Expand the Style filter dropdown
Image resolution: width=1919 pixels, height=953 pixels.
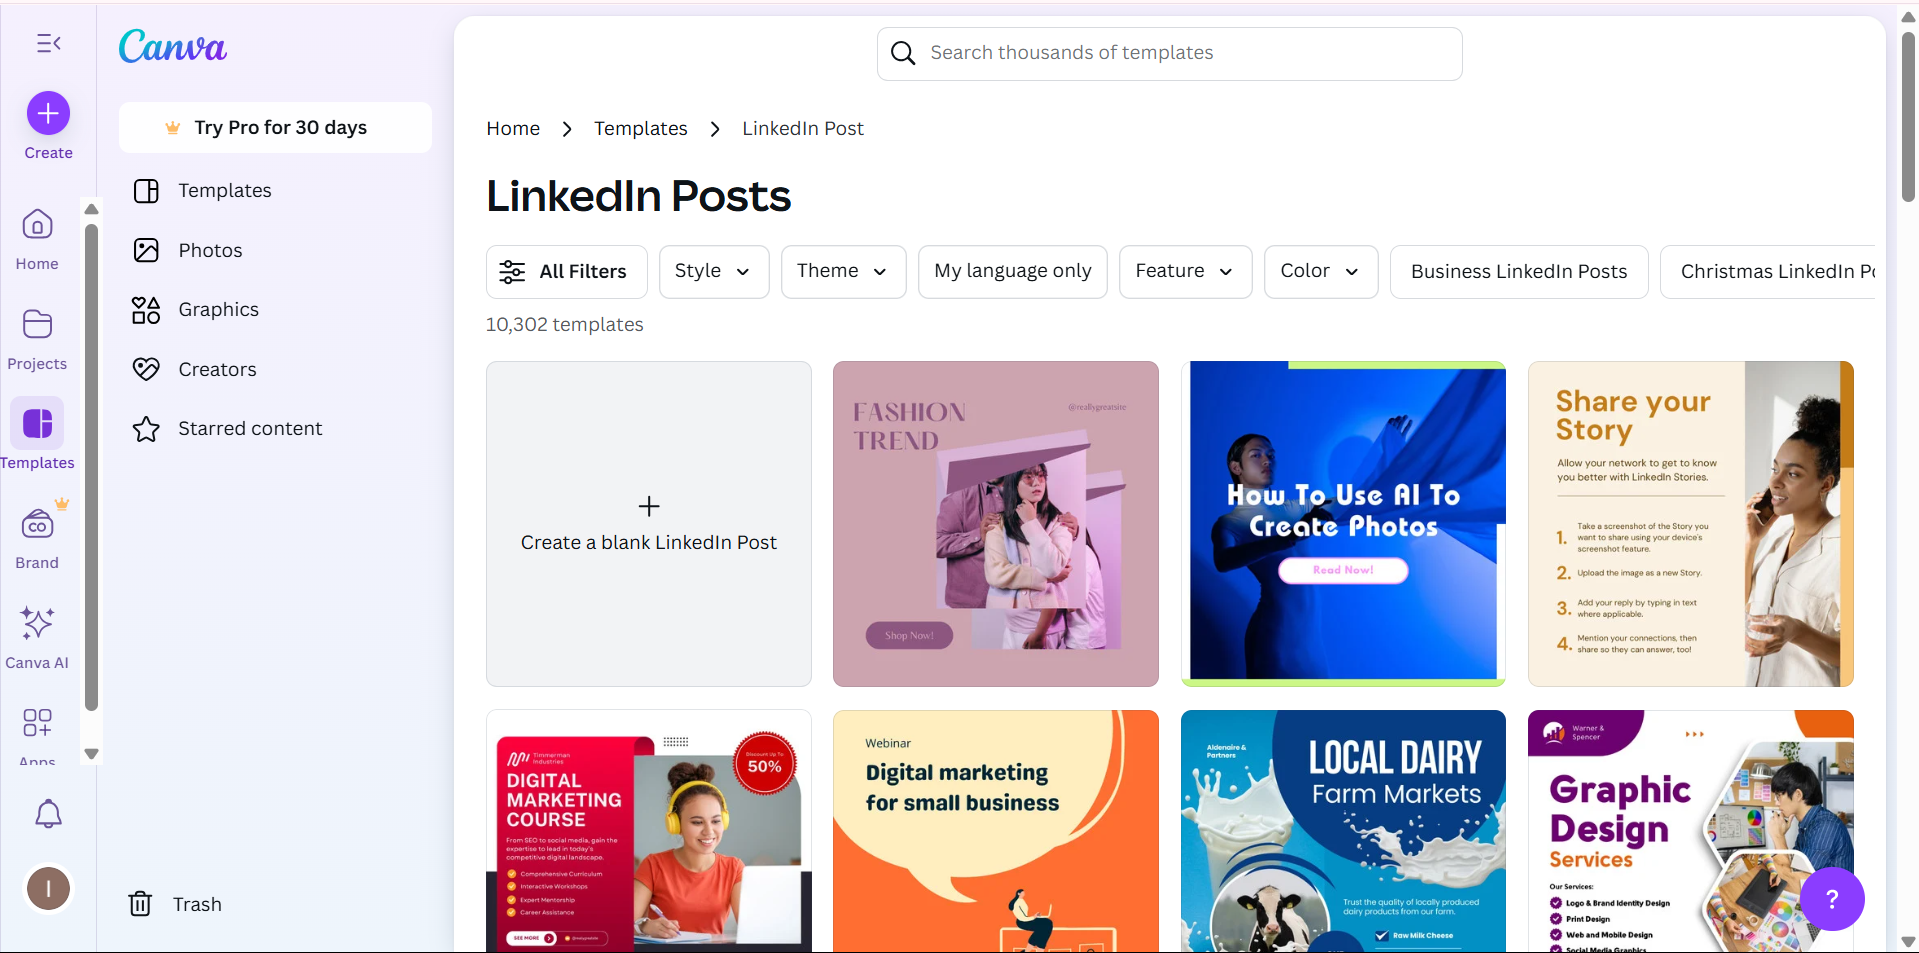tap(713, 271)
